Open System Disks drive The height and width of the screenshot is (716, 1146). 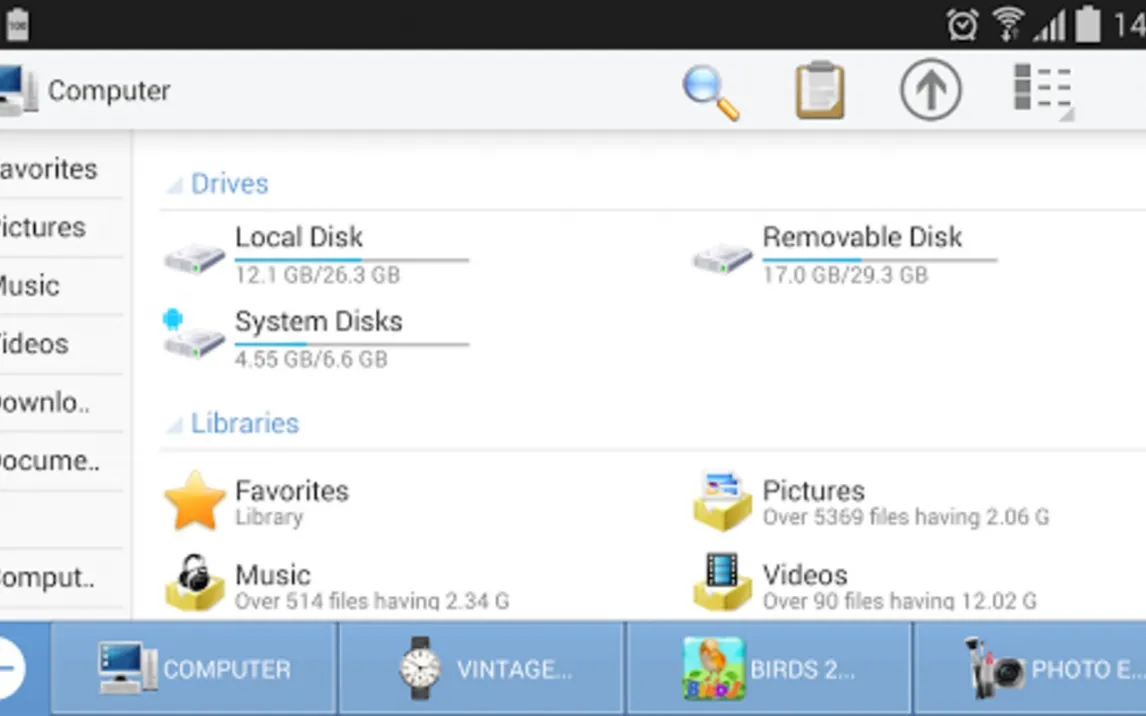318,322
